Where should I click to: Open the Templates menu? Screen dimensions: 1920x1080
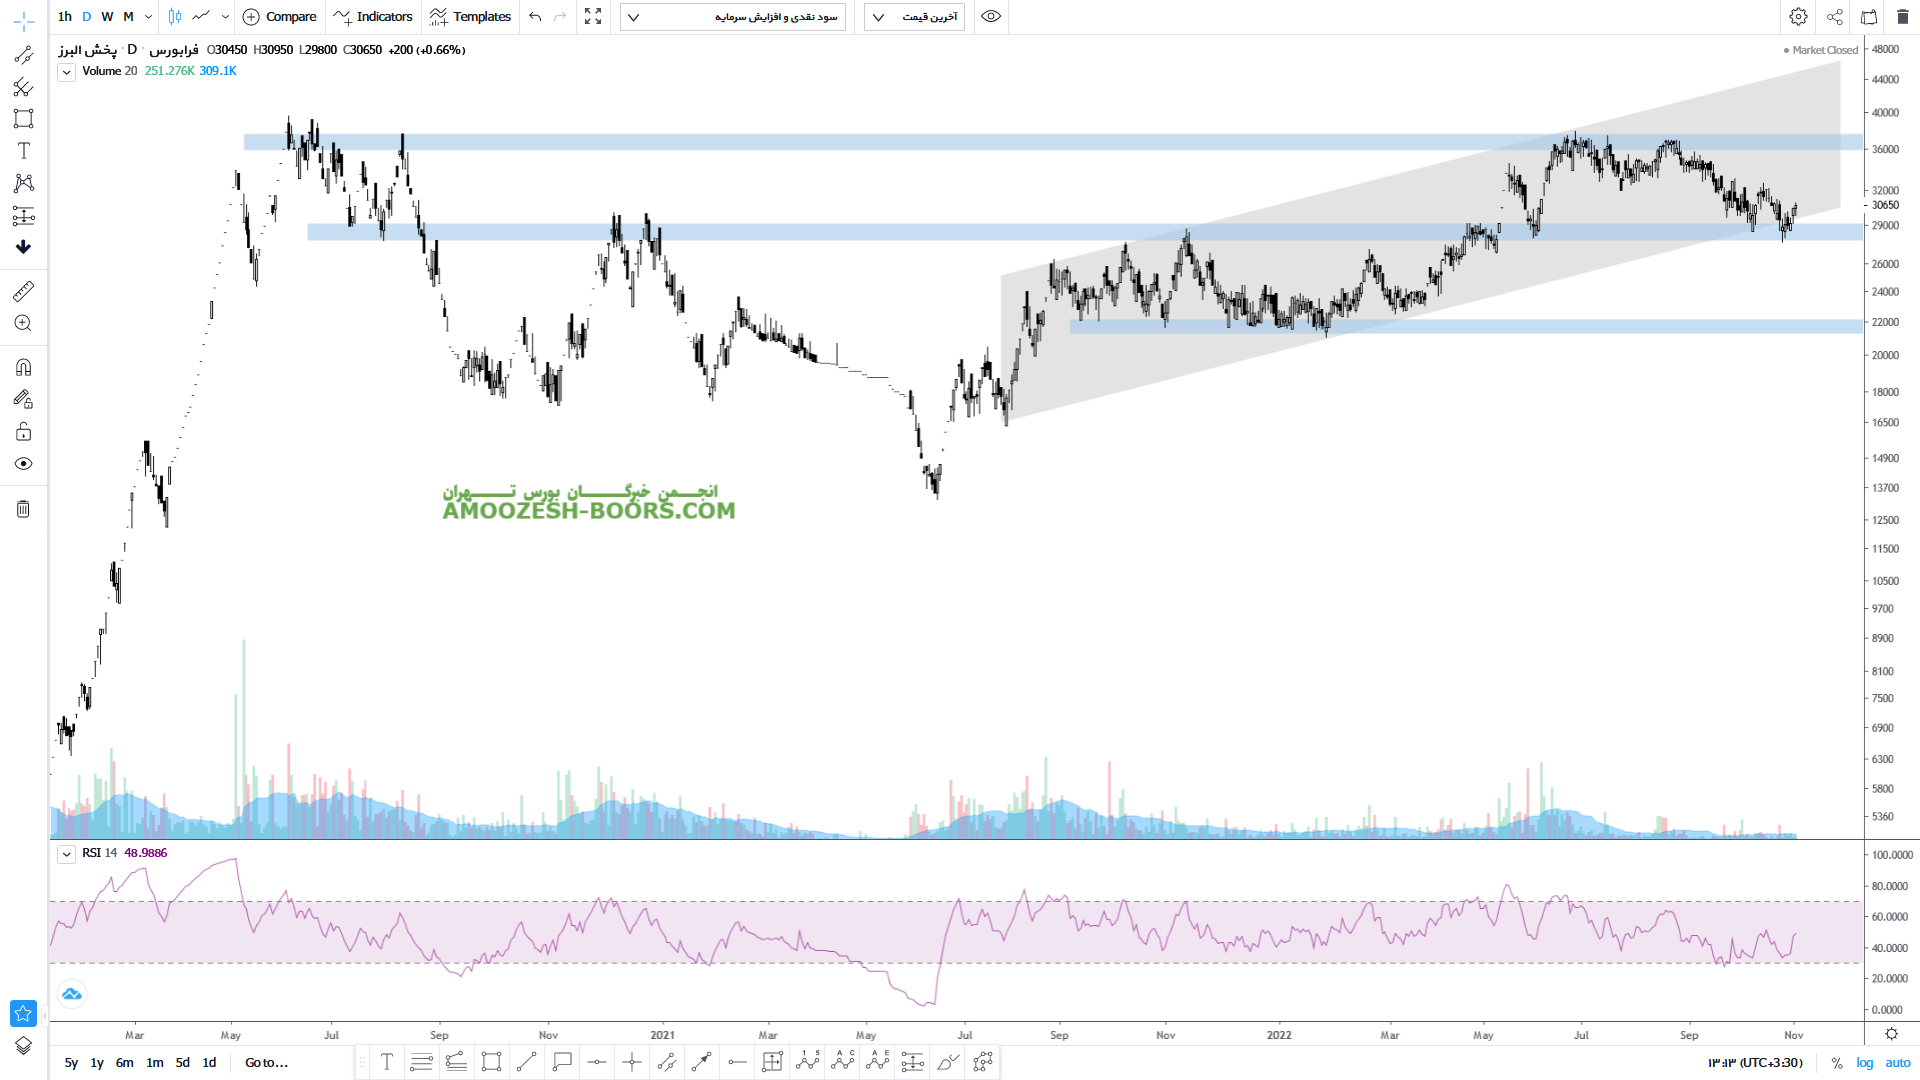click(470, 17)
